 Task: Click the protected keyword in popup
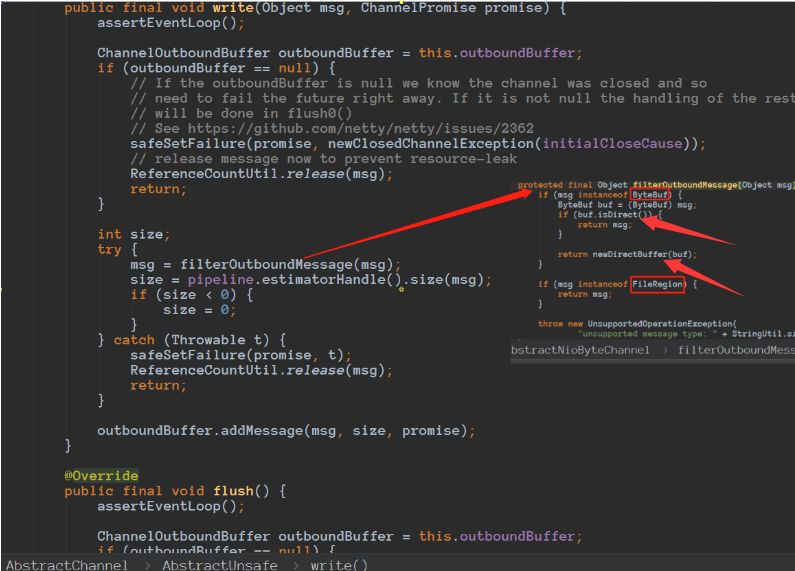[540, 185]
